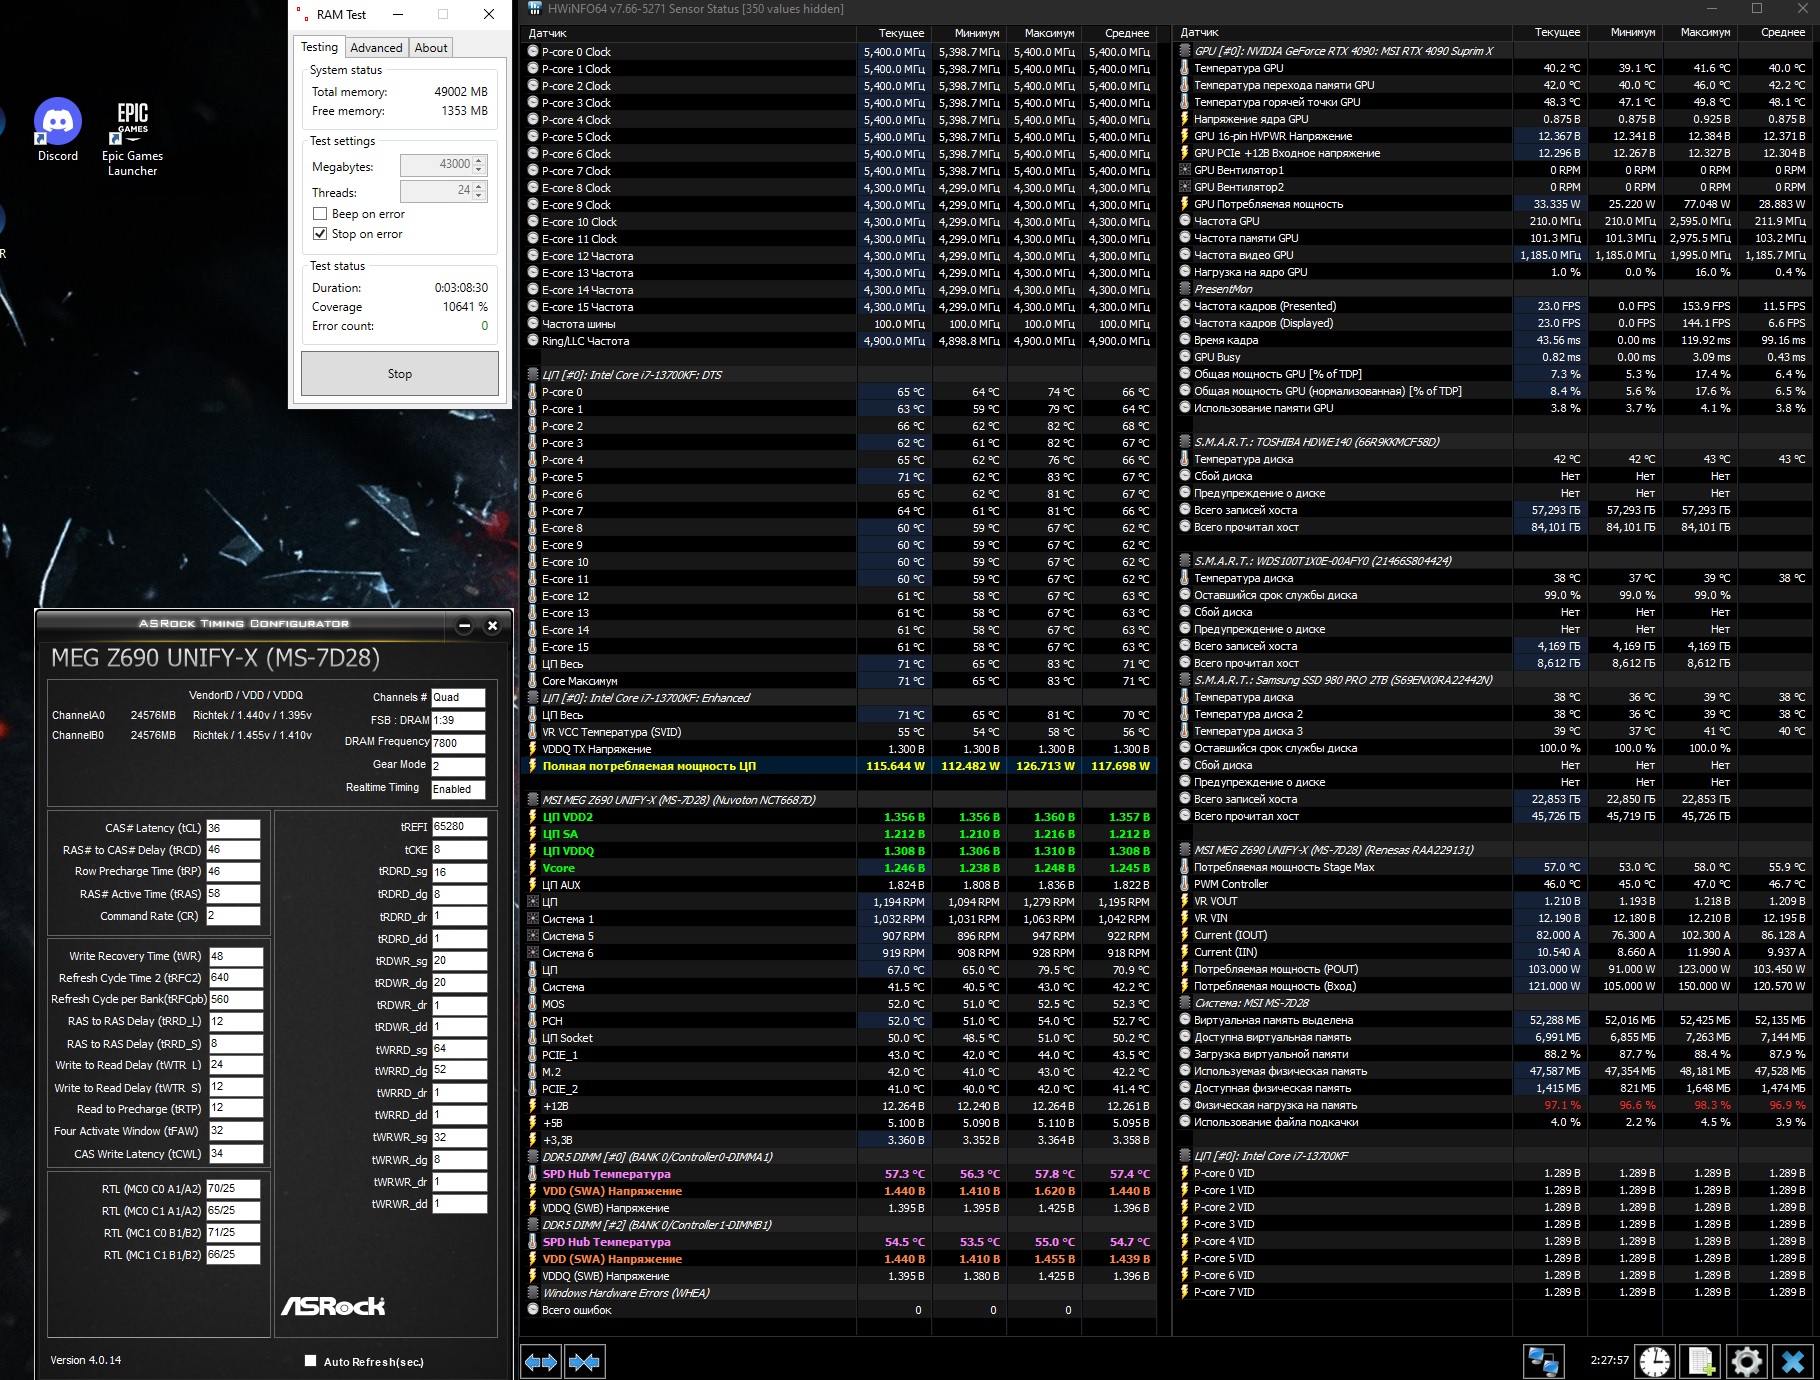Collapse the Intel Core i7-13700KF DTS group

pyautogui.click(x=533, y=375)
